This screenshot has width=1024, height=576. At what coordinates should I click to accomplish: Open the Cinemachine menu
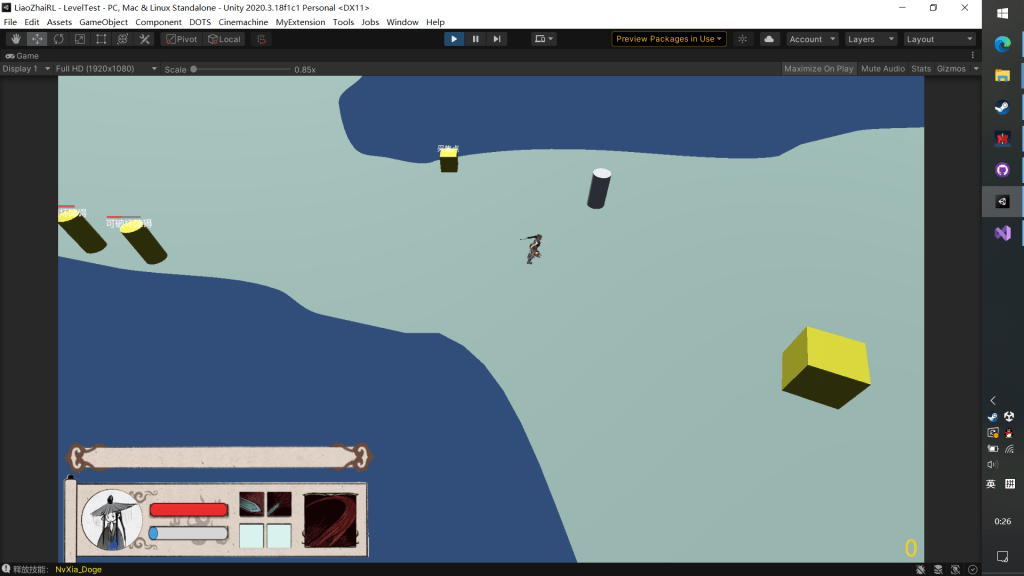[243, 22]
